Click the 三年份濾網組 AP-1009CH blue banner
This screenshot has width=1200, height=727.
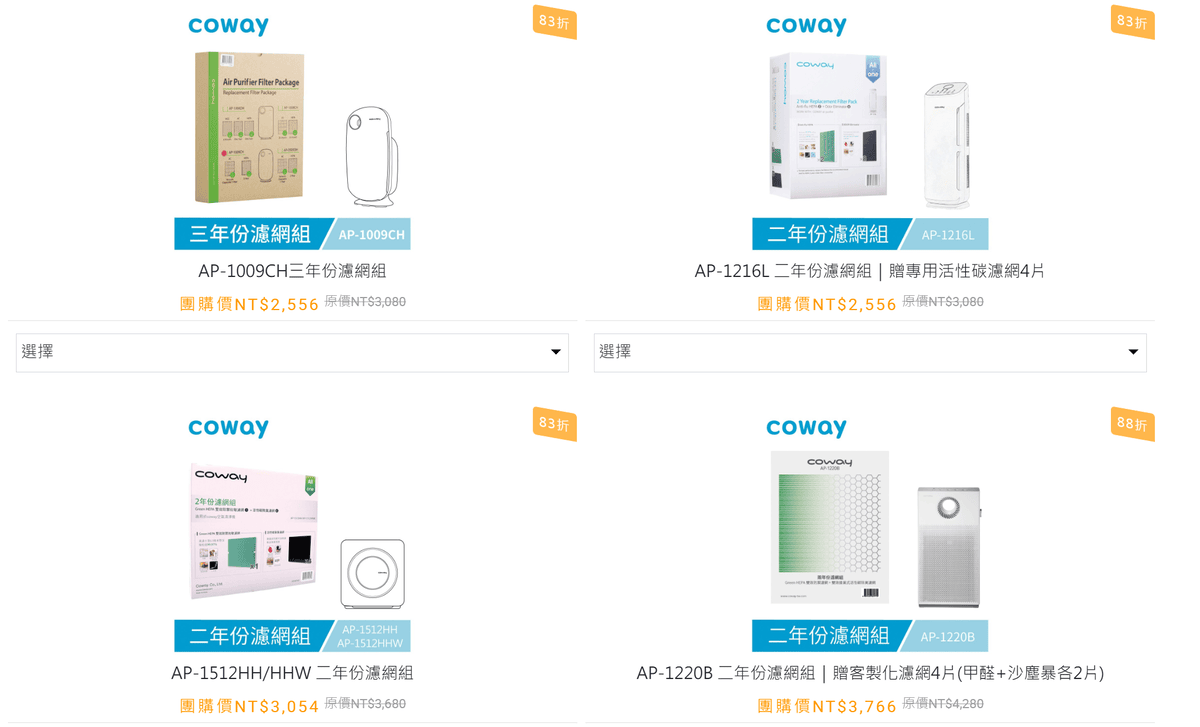pos(292,234)
